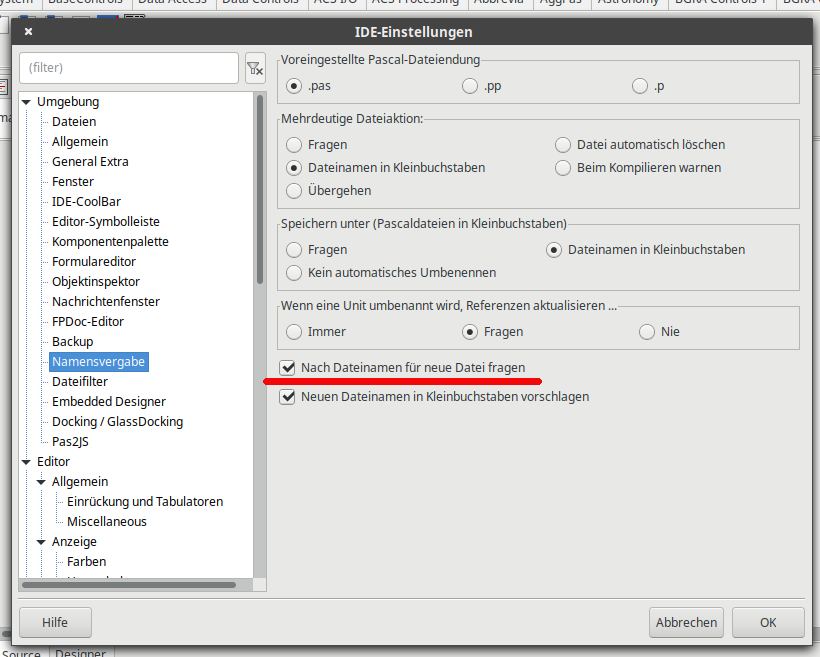Choose 'Datei automatisch löschen' option
Screen dimensions: 820x657
coord(563,145)
